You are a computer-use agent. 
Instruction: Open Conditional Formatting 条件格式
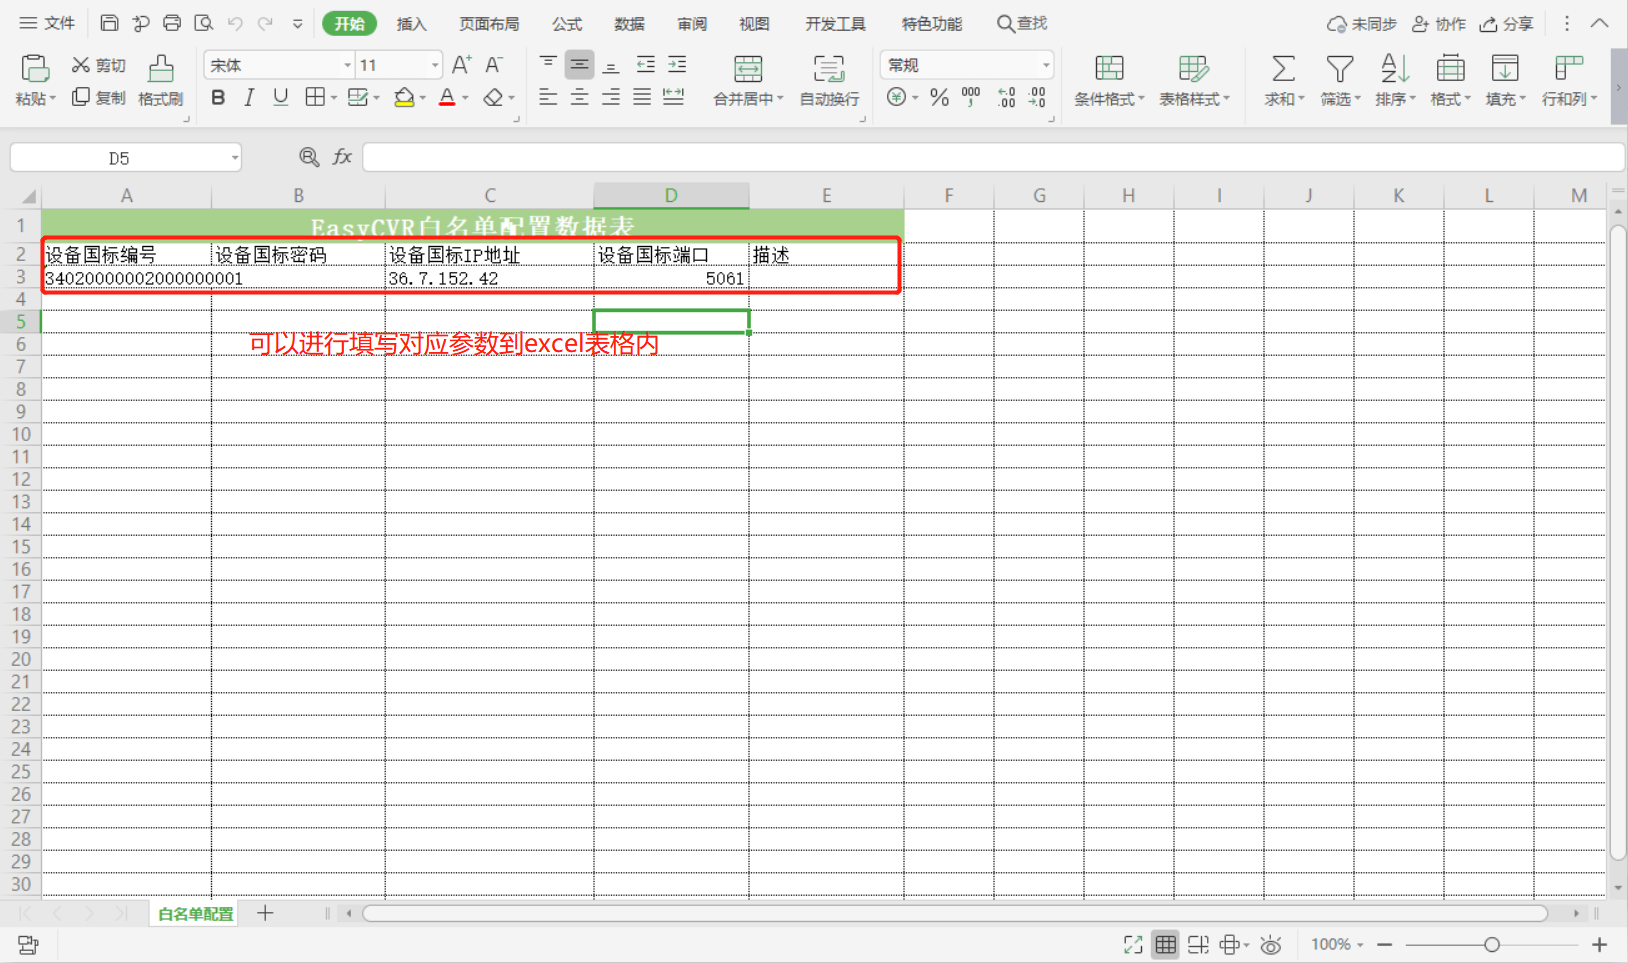1109,80
